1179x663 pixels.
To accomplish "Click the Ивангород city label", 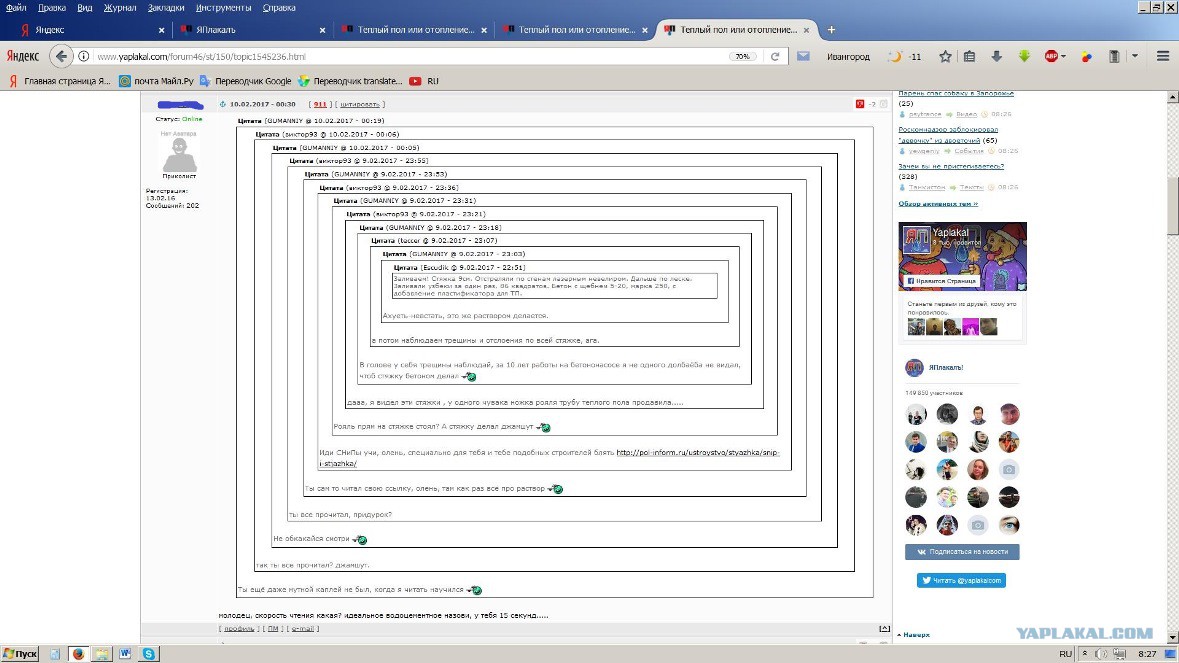I will click(x=848, y=56).
